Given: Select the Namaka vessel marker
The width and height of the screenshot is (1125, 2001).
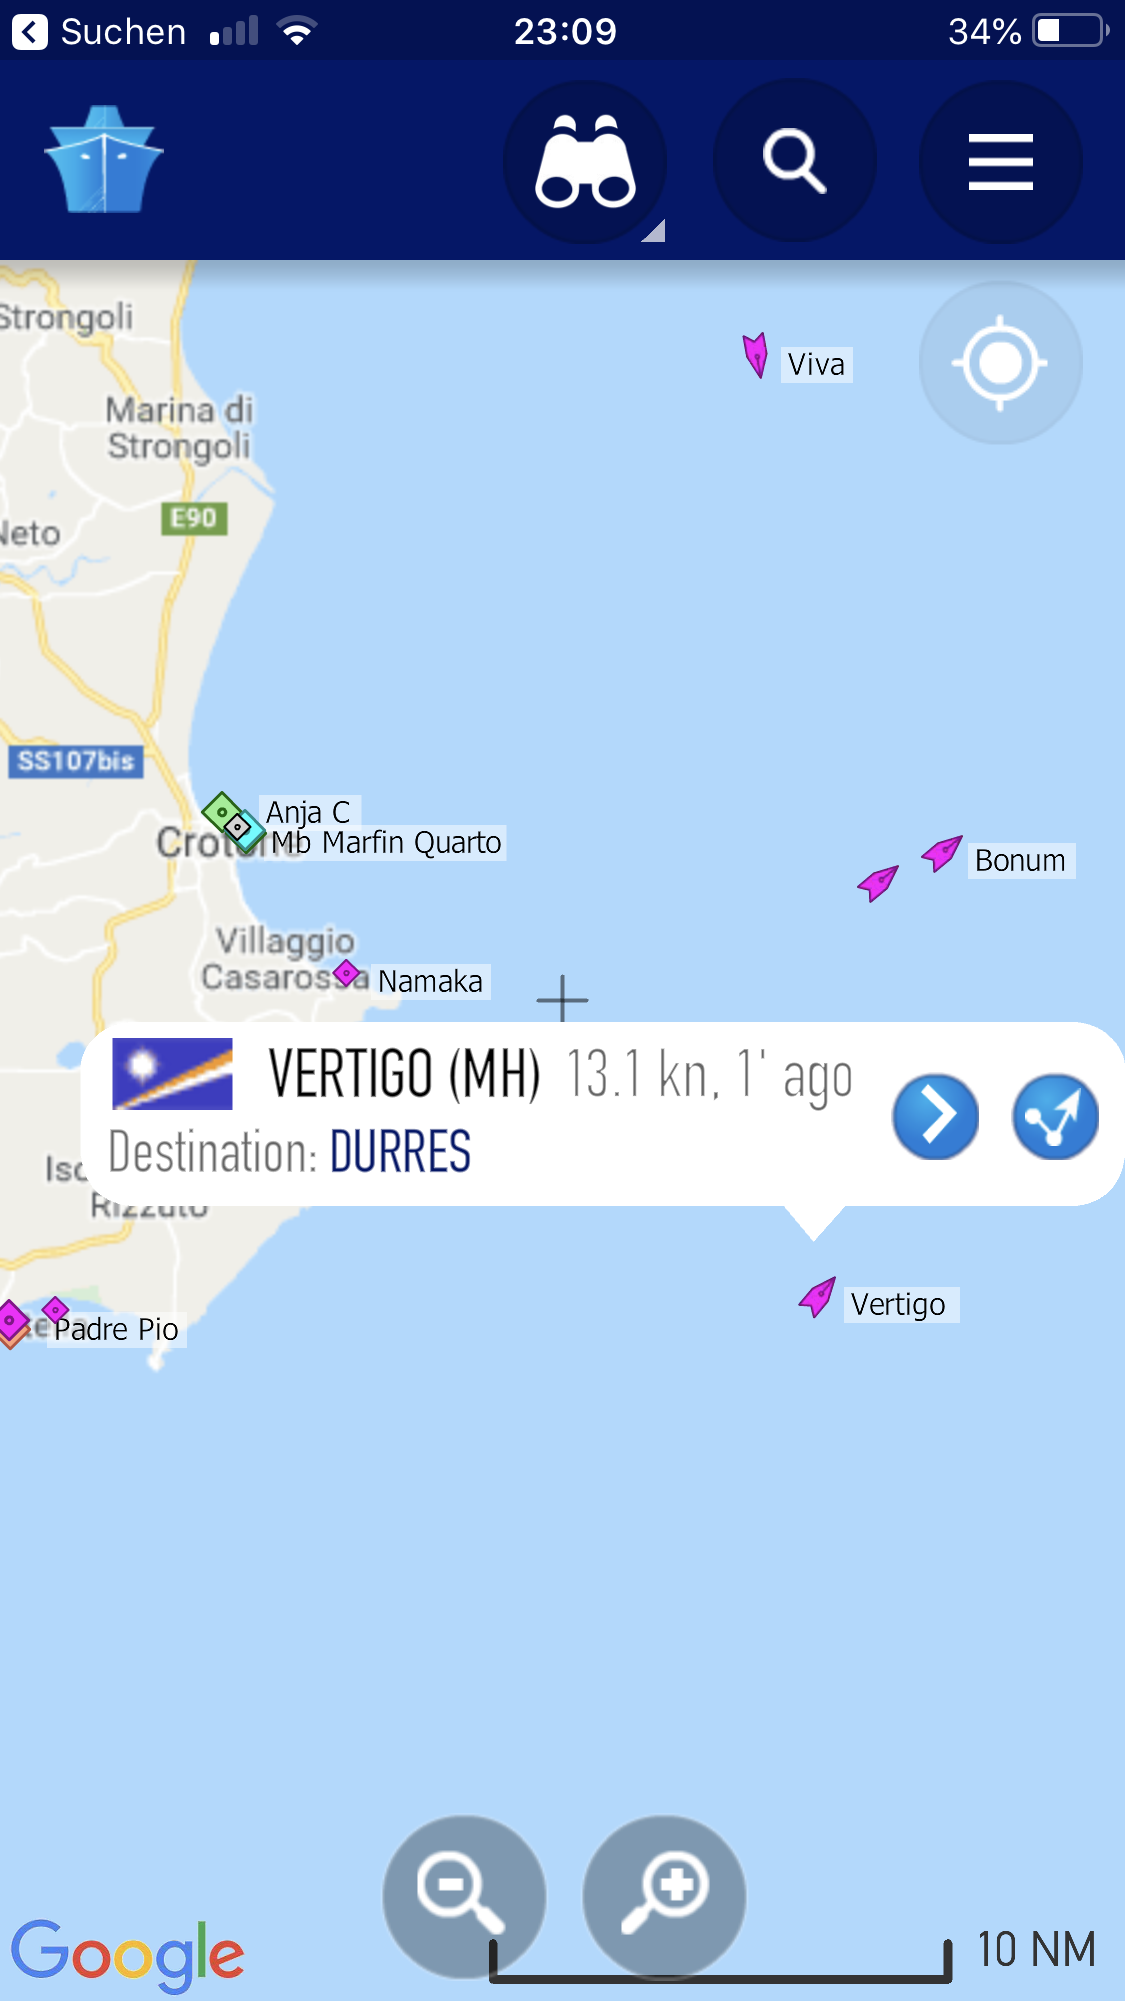Looking at the screenshot, I should [x=346, y=972].
